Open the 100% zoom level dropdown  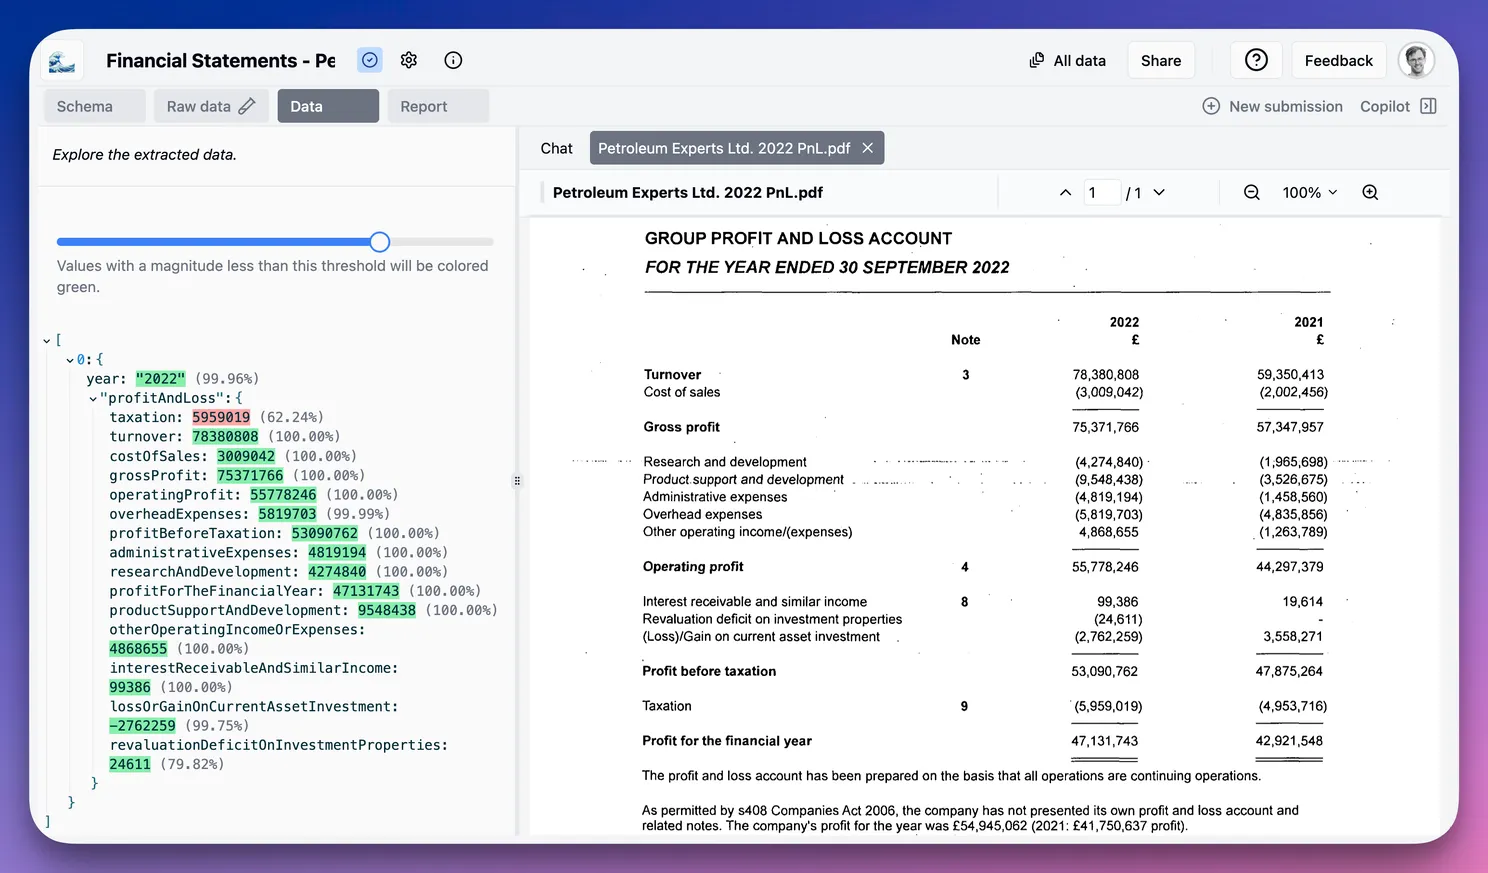1310,192
